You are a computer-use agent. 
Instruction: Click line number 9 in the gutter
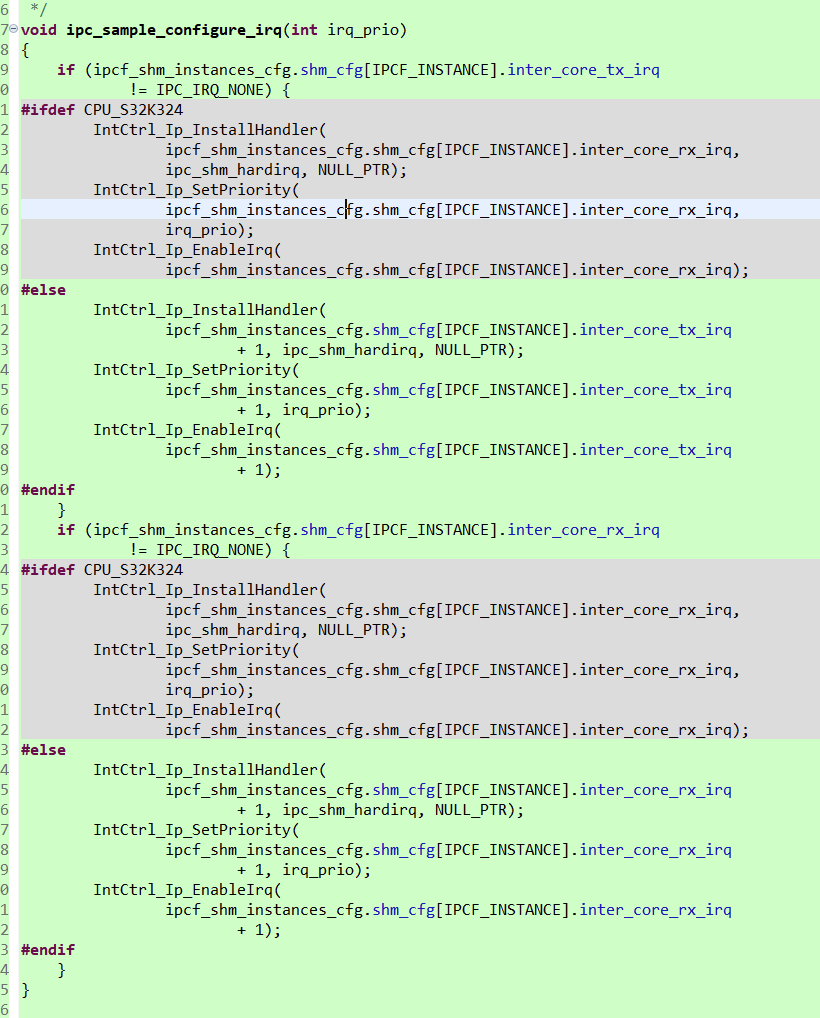tap(5, 69)
